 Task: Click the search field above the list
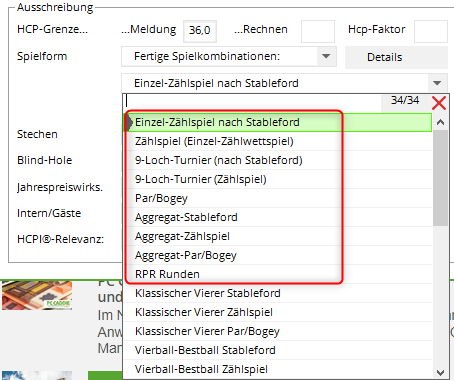253,101
